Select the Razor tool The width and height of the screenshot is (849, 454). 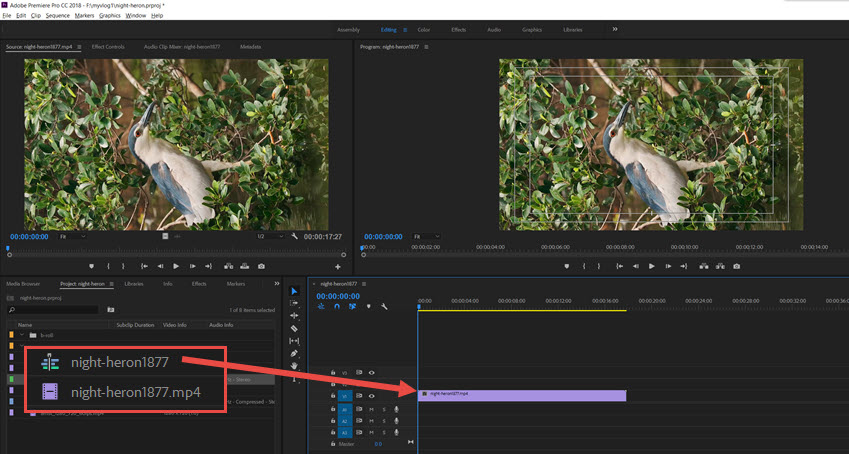[294, 328]
